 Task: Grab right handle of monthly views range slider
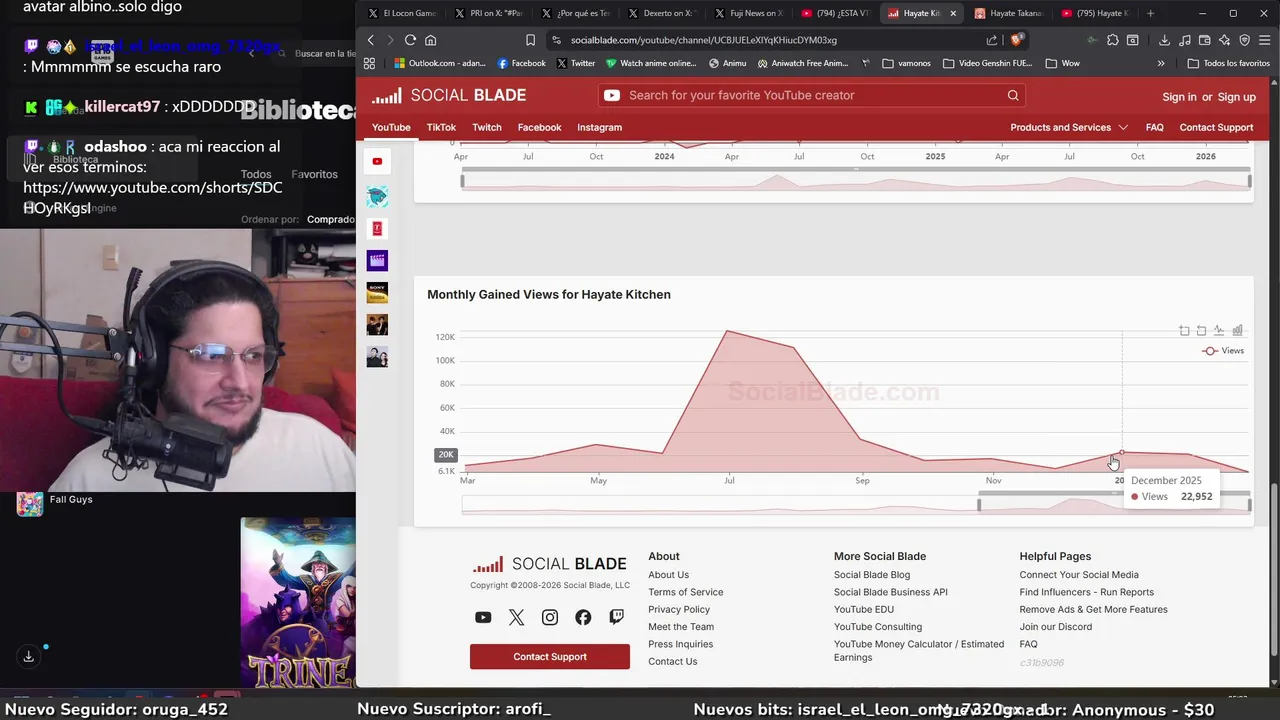point(1250,505)
